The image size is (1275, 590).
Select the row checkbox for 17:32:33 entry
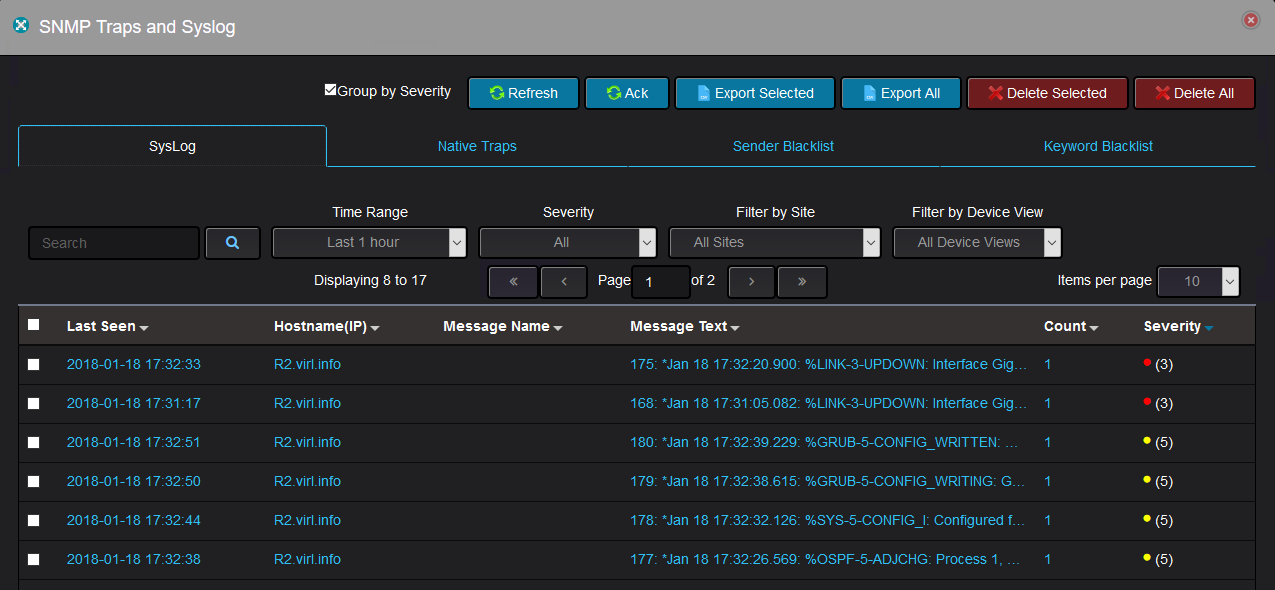(x=34, y=365)
